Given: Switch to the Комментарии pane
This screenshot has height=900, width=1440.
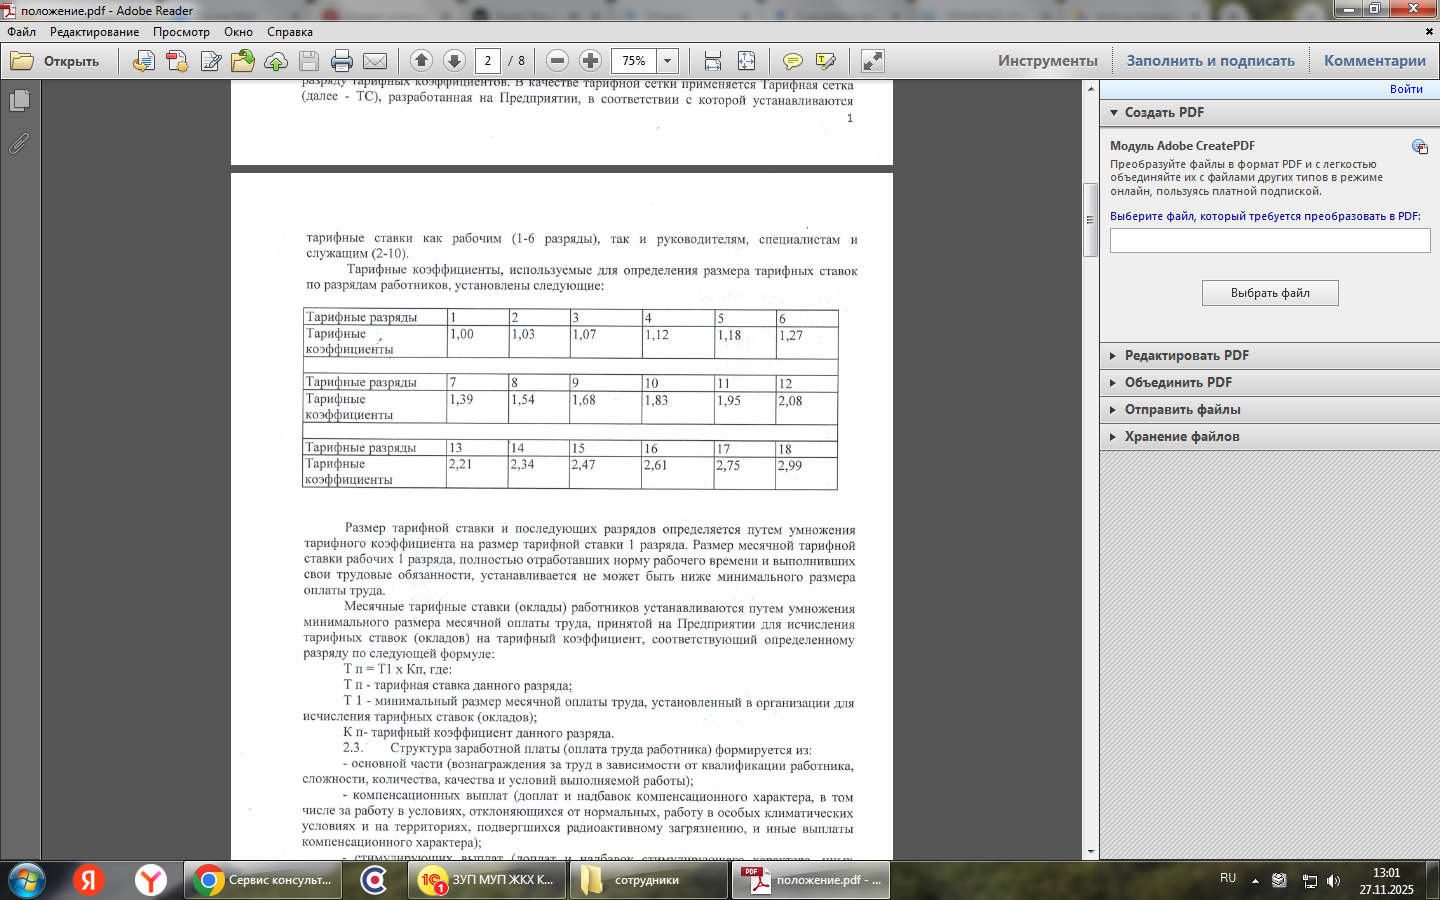Looking at the screenshot, I should [x=1374, y=61].
